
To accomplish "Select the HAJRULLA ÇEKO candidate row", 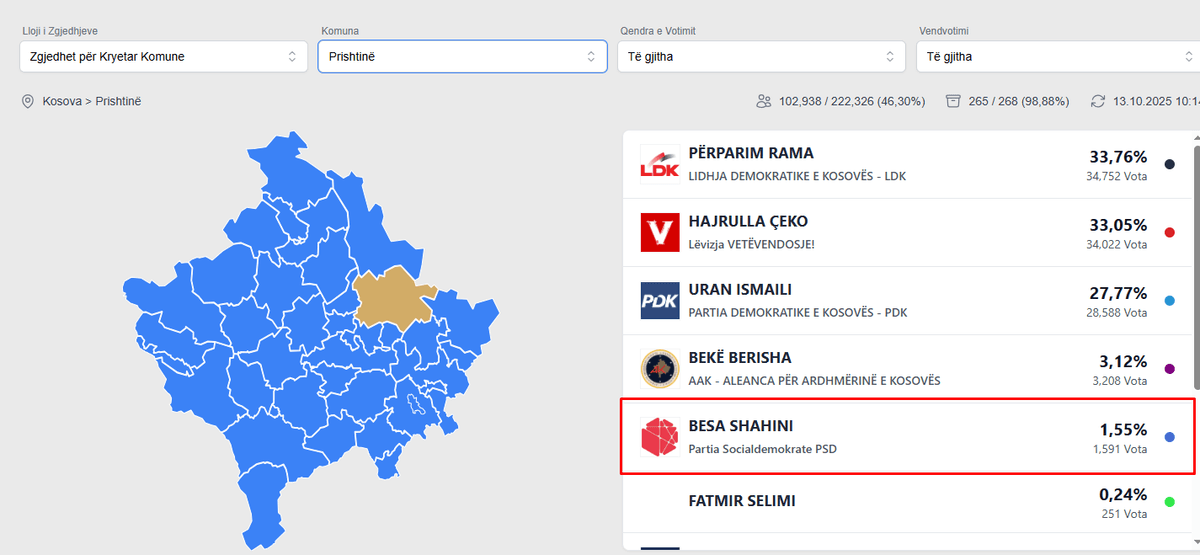I will click(900, 232).
